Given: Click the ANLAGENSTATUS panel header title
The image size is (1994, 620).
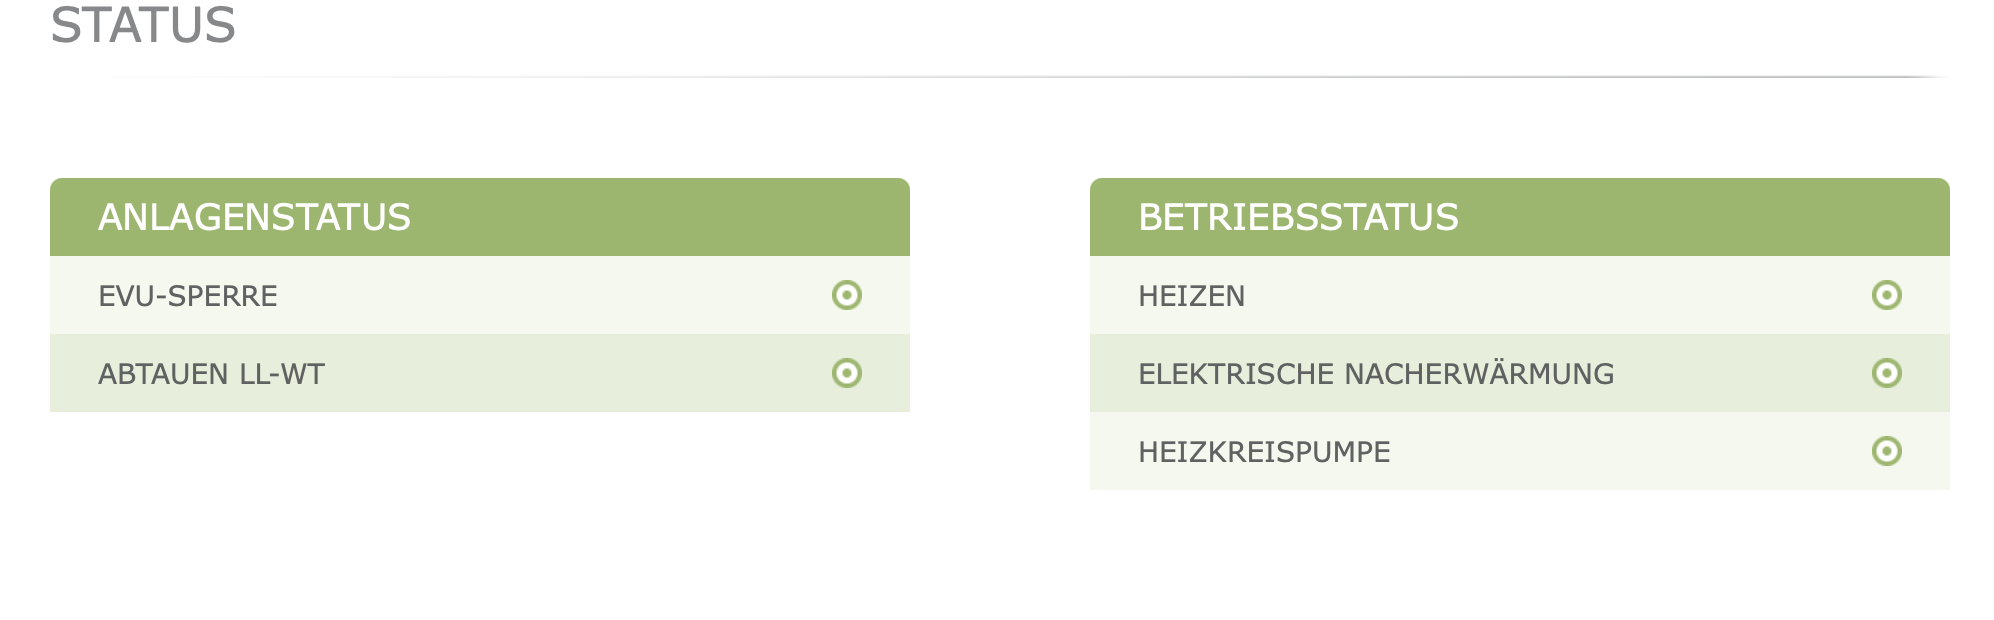Looking at the screenshot, I should pos(254,217).
